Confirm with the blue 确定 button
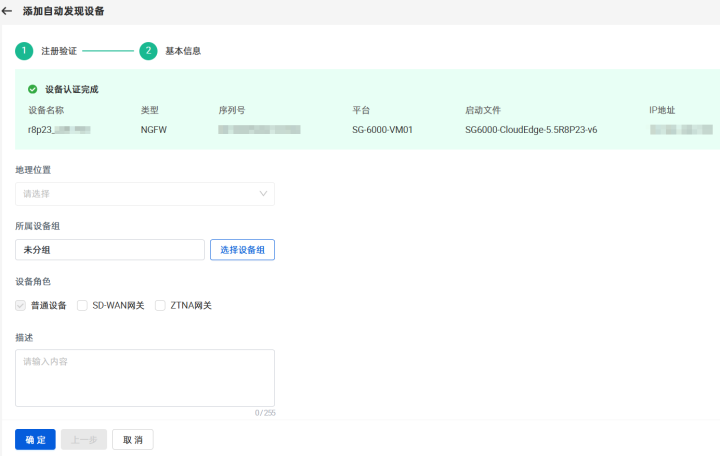This screenshot has width=720, height=456. pos(35,440)
